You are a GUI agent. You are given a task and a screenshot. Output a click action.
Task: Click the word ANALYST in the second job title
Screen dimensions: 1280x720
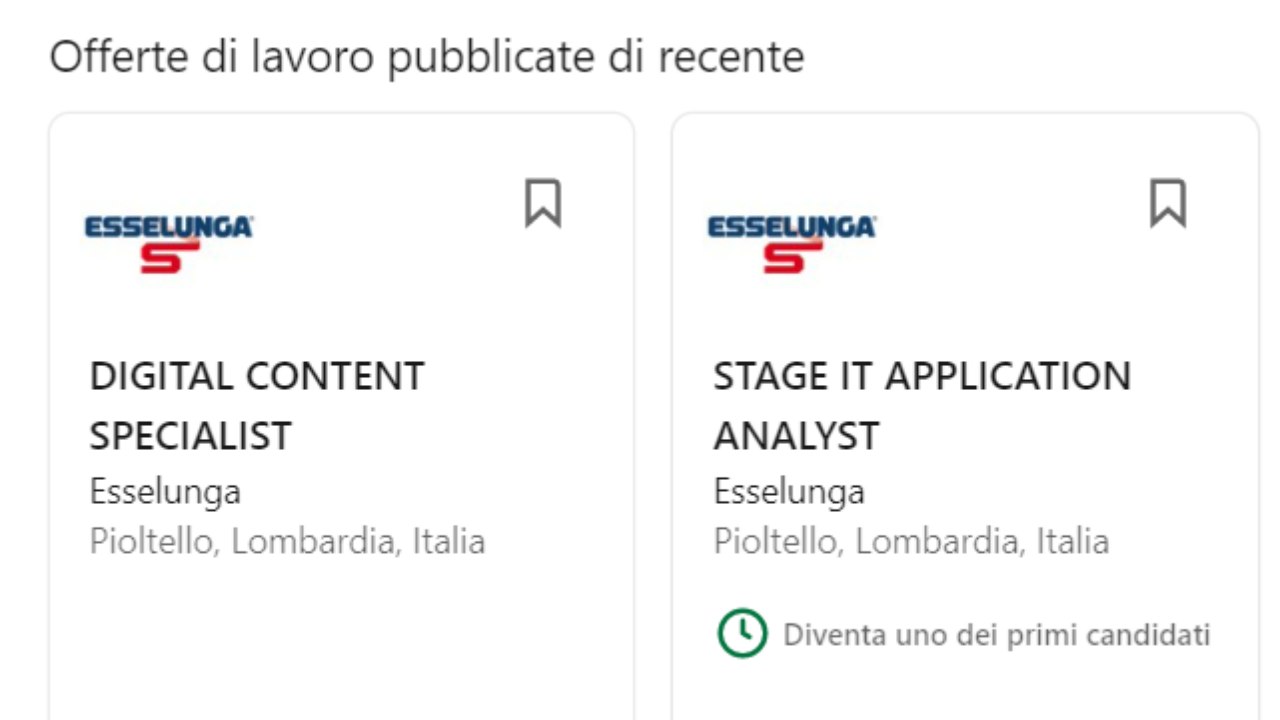coord(796,436)
